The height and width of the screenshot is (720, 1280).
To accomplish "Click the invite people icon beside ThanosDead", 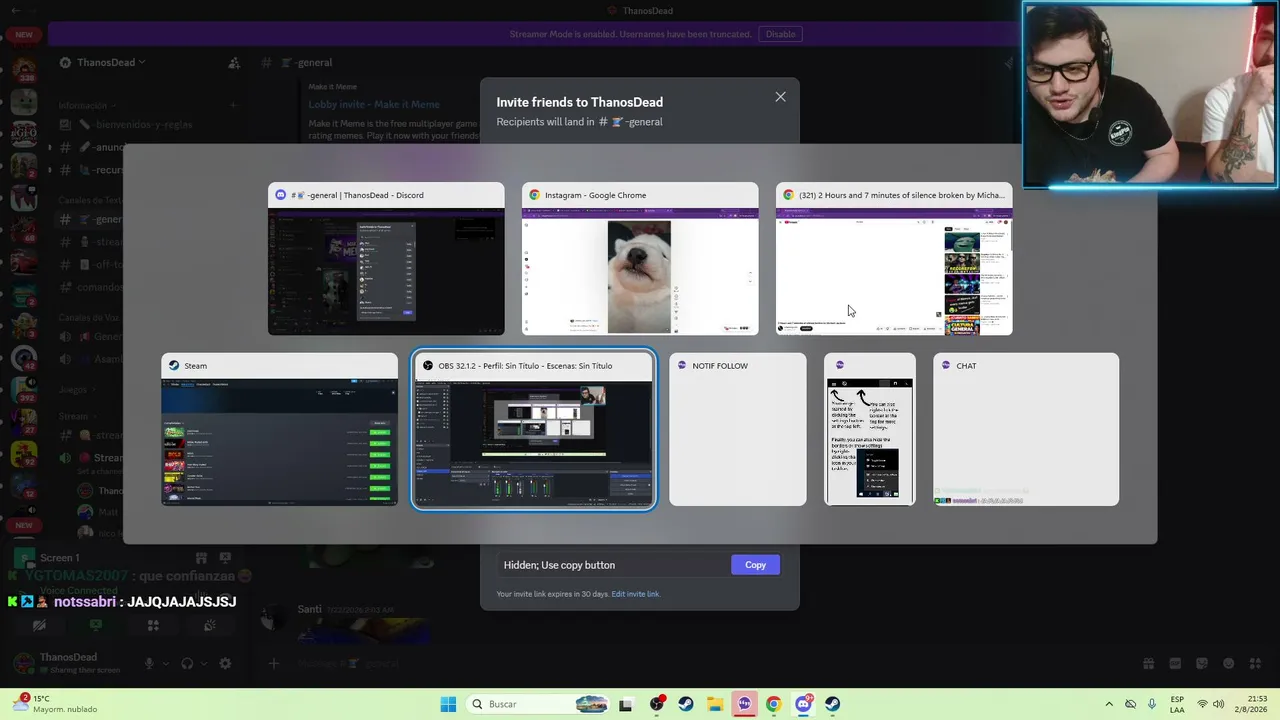I will pyautogui.click(x=234, y=63).
